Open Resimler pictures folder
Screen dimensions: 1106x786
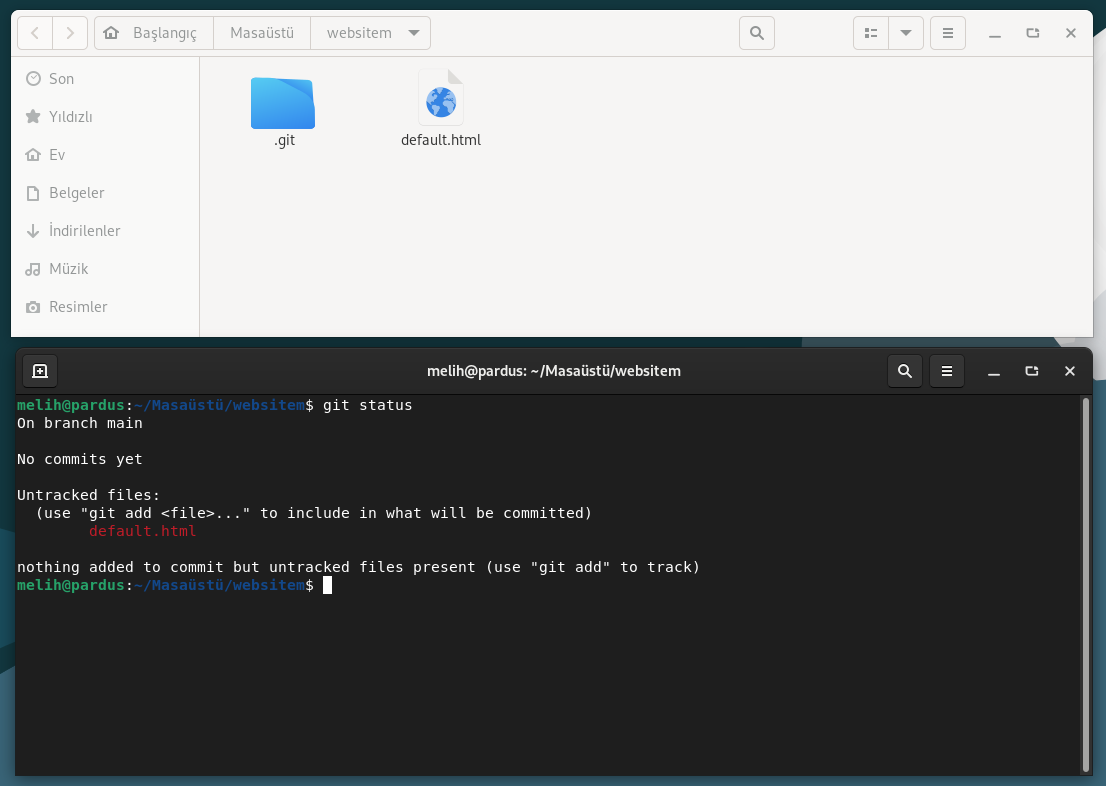[105, 308]
